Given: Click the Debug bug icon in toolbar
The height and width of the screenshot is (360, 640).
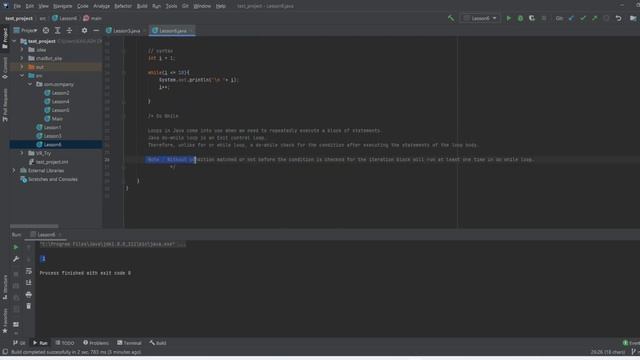Looking at the screenshot, I should [520, 18].
